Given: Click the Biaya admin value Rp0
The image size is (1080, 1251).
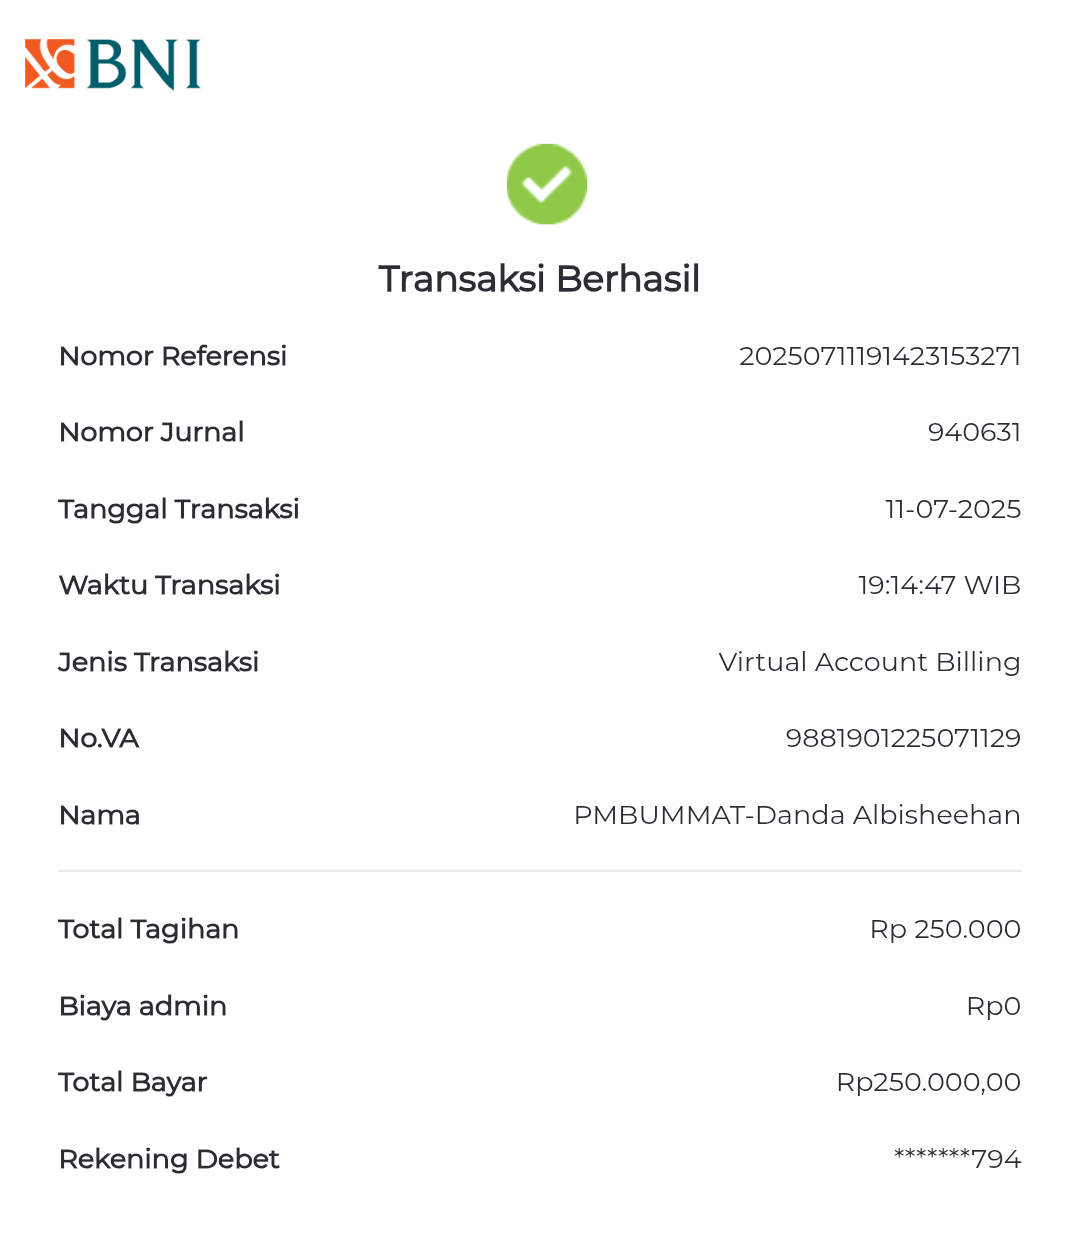Looking at the screenshot, I should (x=993, y=1006).
